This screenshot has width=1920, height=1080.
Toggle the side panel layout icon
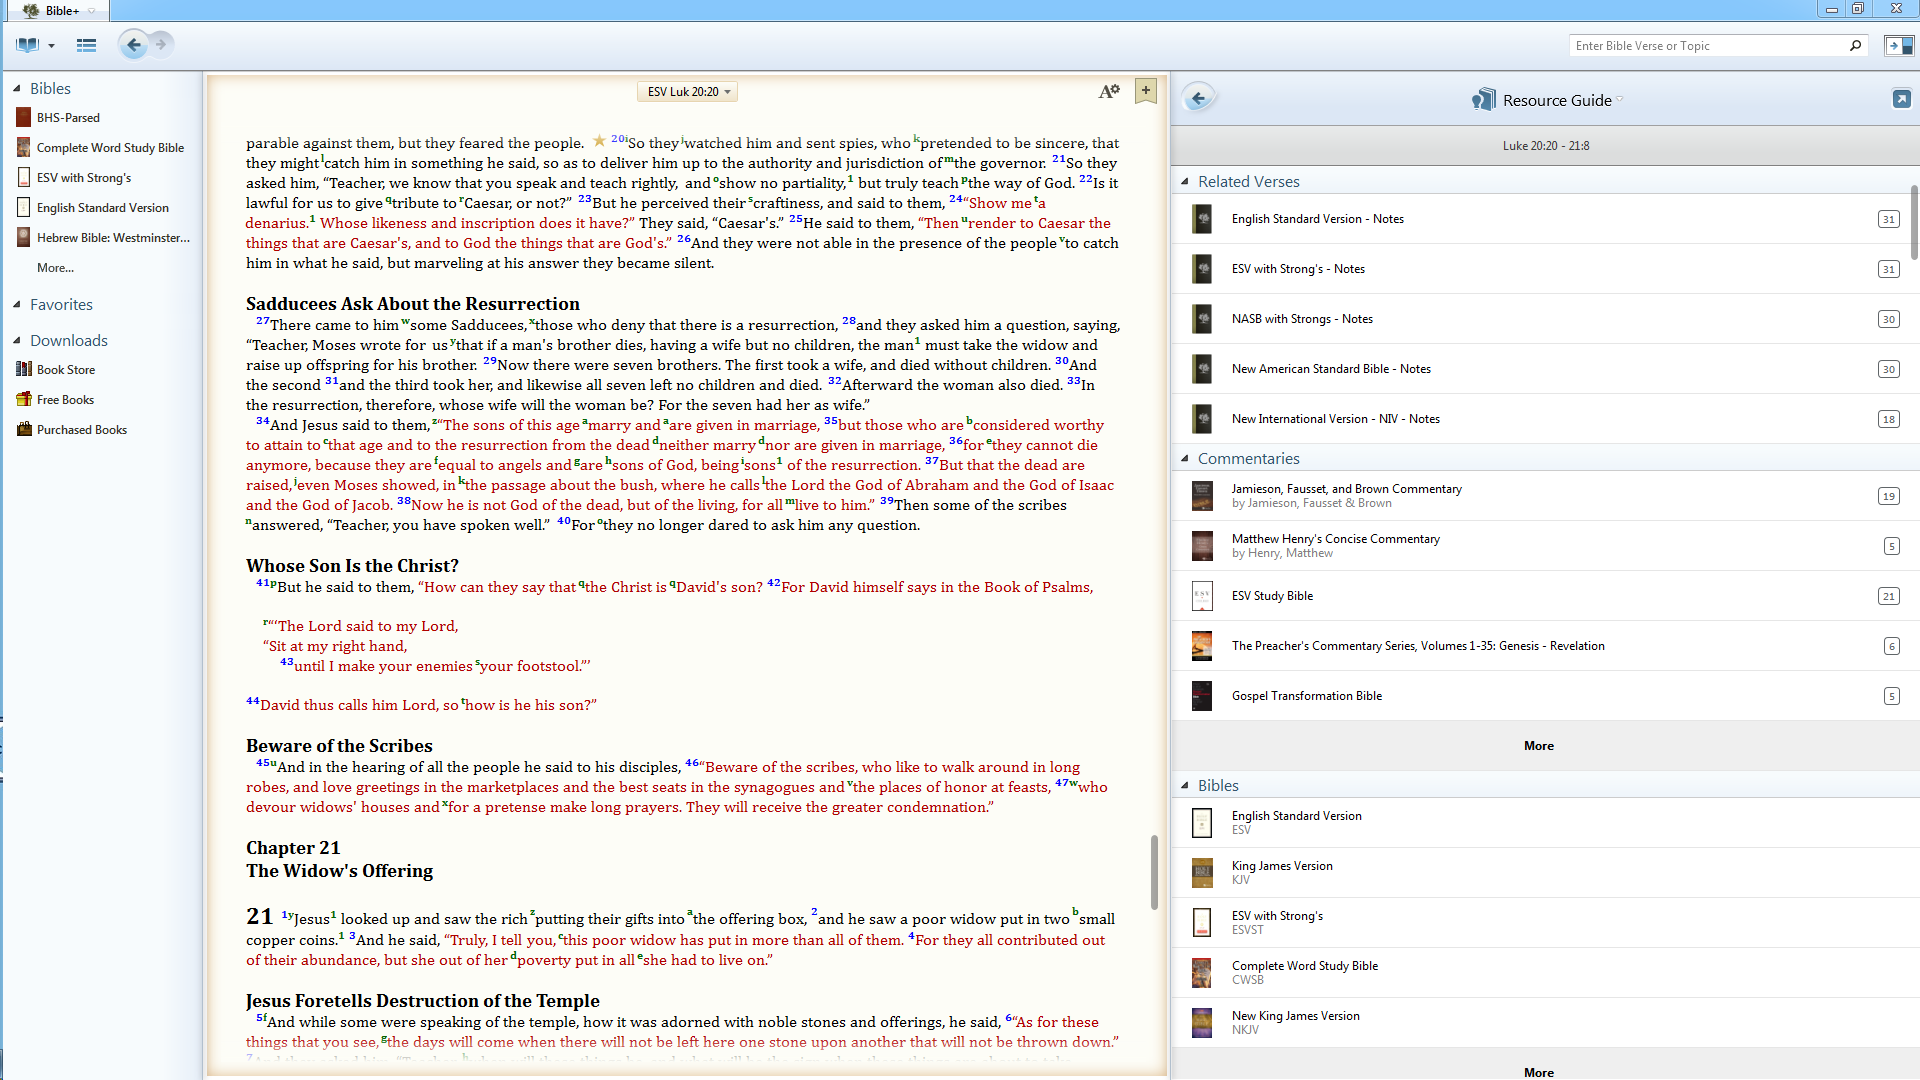pyautogui.click(x=1898, y=45)
